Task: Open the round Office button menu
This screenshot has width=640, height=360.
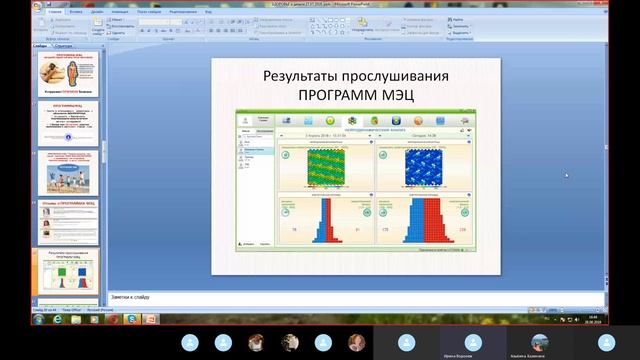Action: pyautogui.click(x=38, y=6)
